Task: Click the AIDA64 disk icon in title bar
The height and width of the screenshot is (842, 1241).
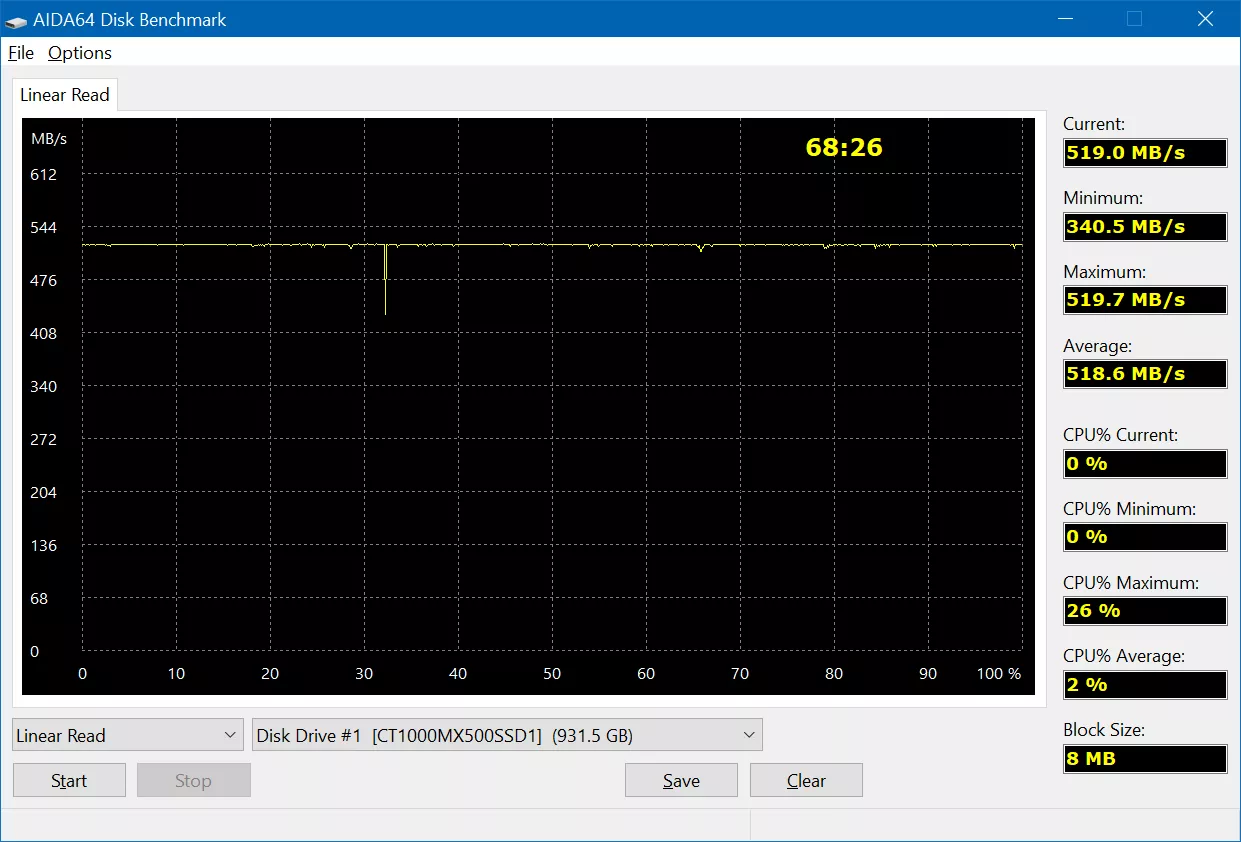Action: (x=17, y=20)
